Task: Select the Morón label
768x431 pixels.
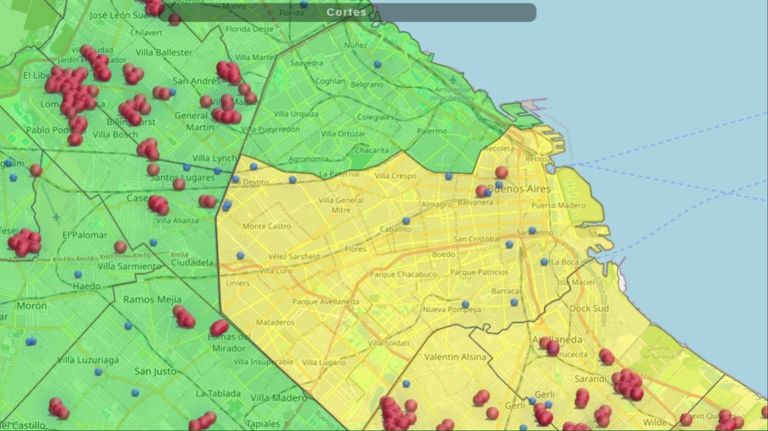Action: click(x=32, y=306)
